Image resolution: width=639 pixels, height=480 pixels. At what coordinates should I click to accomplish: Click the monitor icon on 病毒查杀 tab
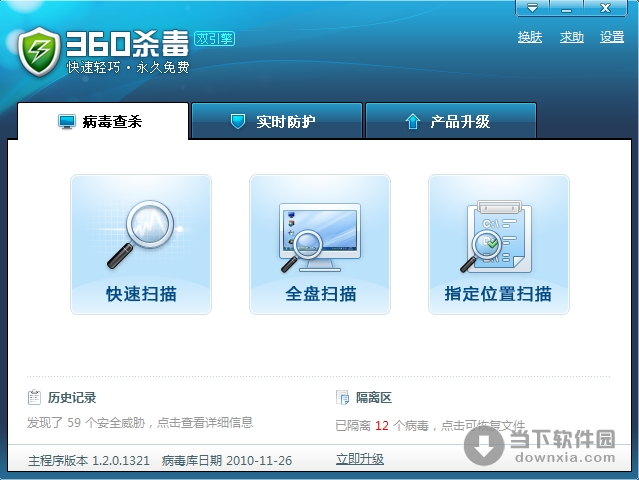(x=66, y=122)
